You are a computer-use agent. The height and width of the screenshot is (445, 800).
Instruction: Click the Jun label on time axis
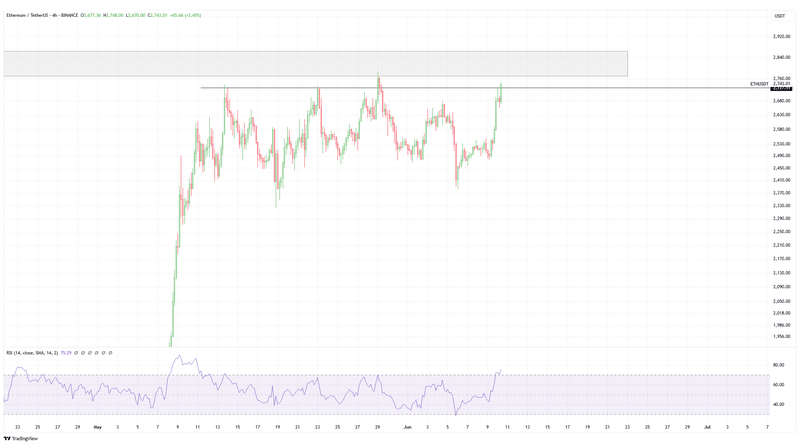407,427
